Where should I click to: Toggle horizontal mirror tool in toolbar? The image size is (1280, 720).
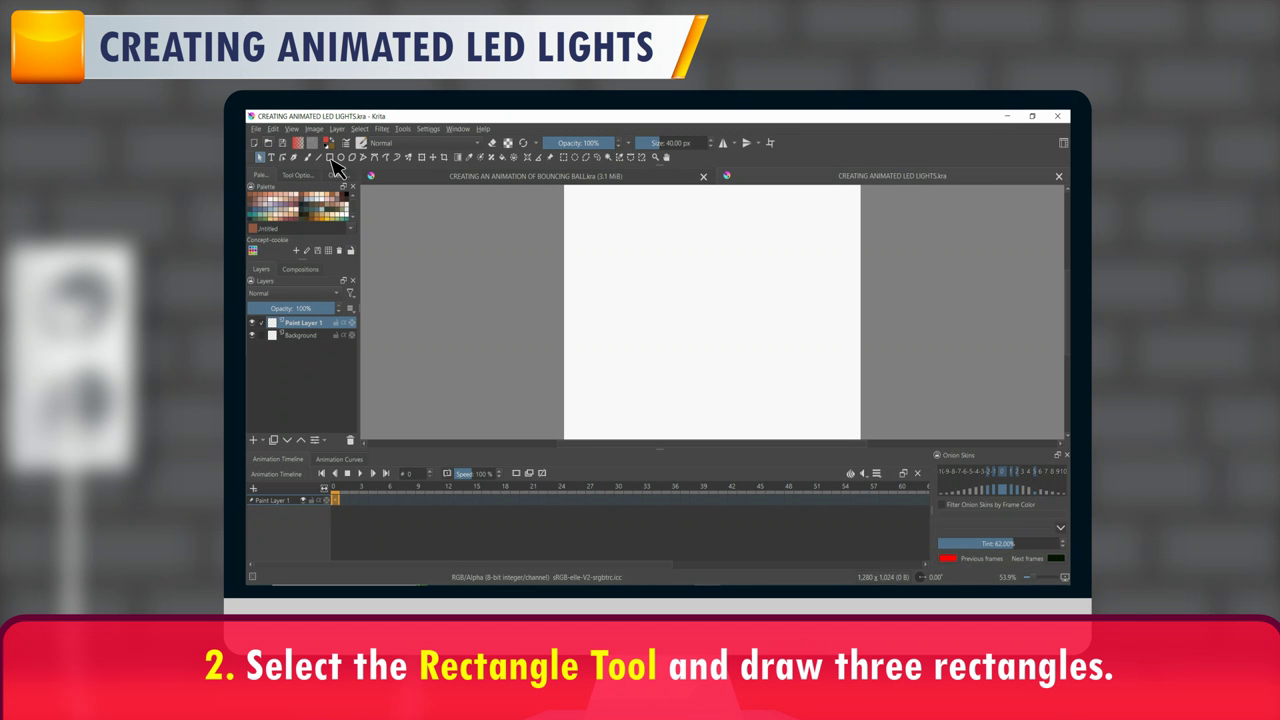click(723, 143)
